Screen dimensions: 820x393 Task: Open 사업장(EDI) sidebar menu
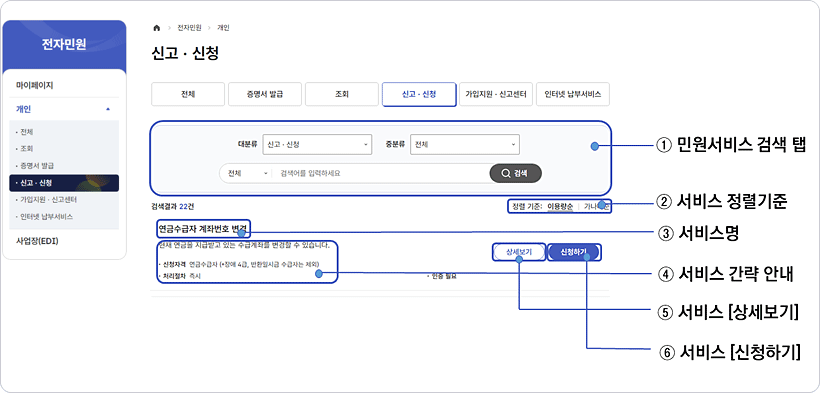click(37, 241)
